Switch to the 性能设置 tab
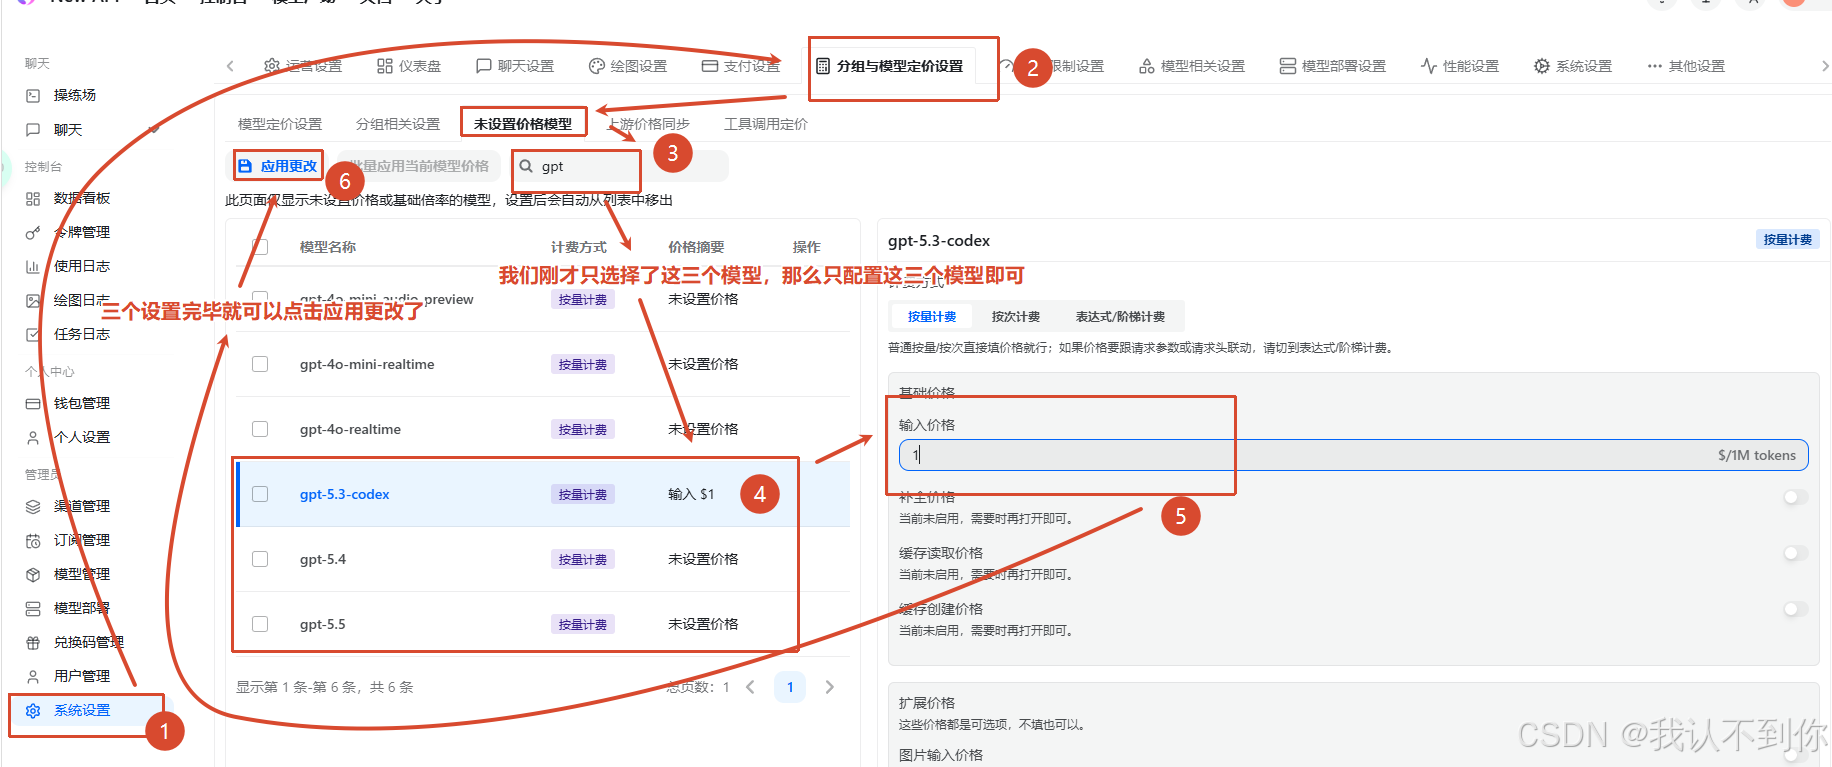Viewport: 1832px width, 767px height. [1460, 66]
